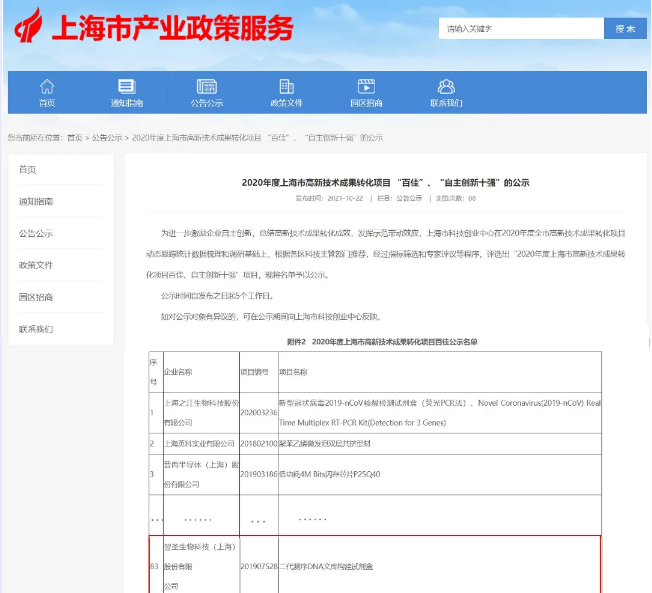652x593 pixels.
Task: Select 园区招商 in left sidebar
Action: [36, 297]
